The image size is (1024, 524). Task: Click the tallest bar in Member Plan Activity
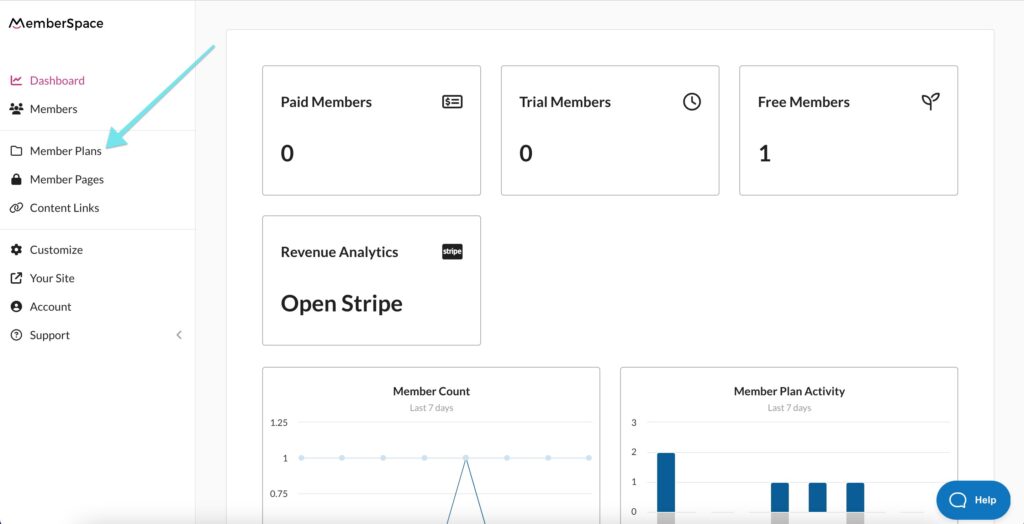point(665,482)
